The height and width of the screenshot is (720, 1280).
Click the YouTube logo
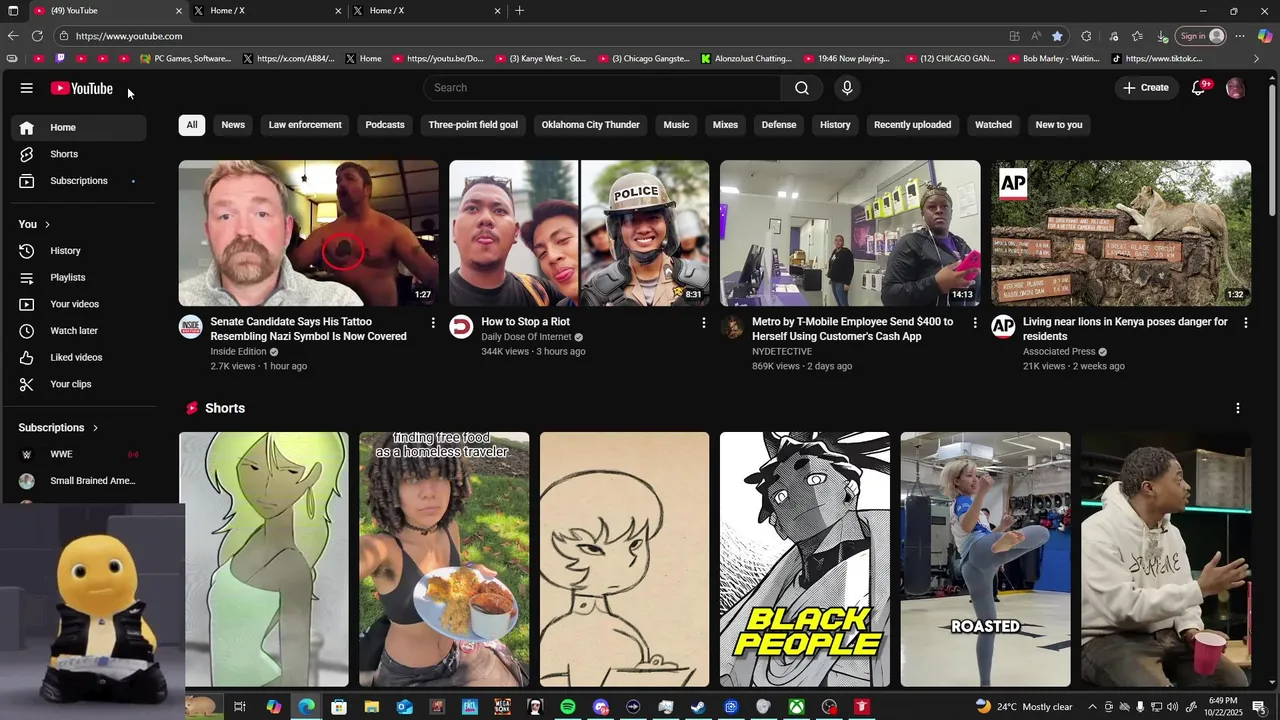pos(82,88)
